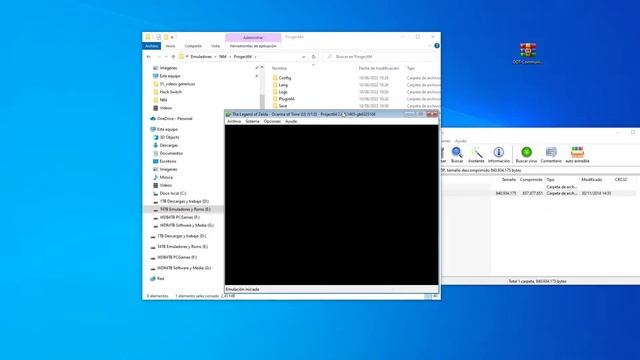Sort WinRAR list by Tamaño column
The height and width of the screenshot is (360, 640).
tap(509, 180)
